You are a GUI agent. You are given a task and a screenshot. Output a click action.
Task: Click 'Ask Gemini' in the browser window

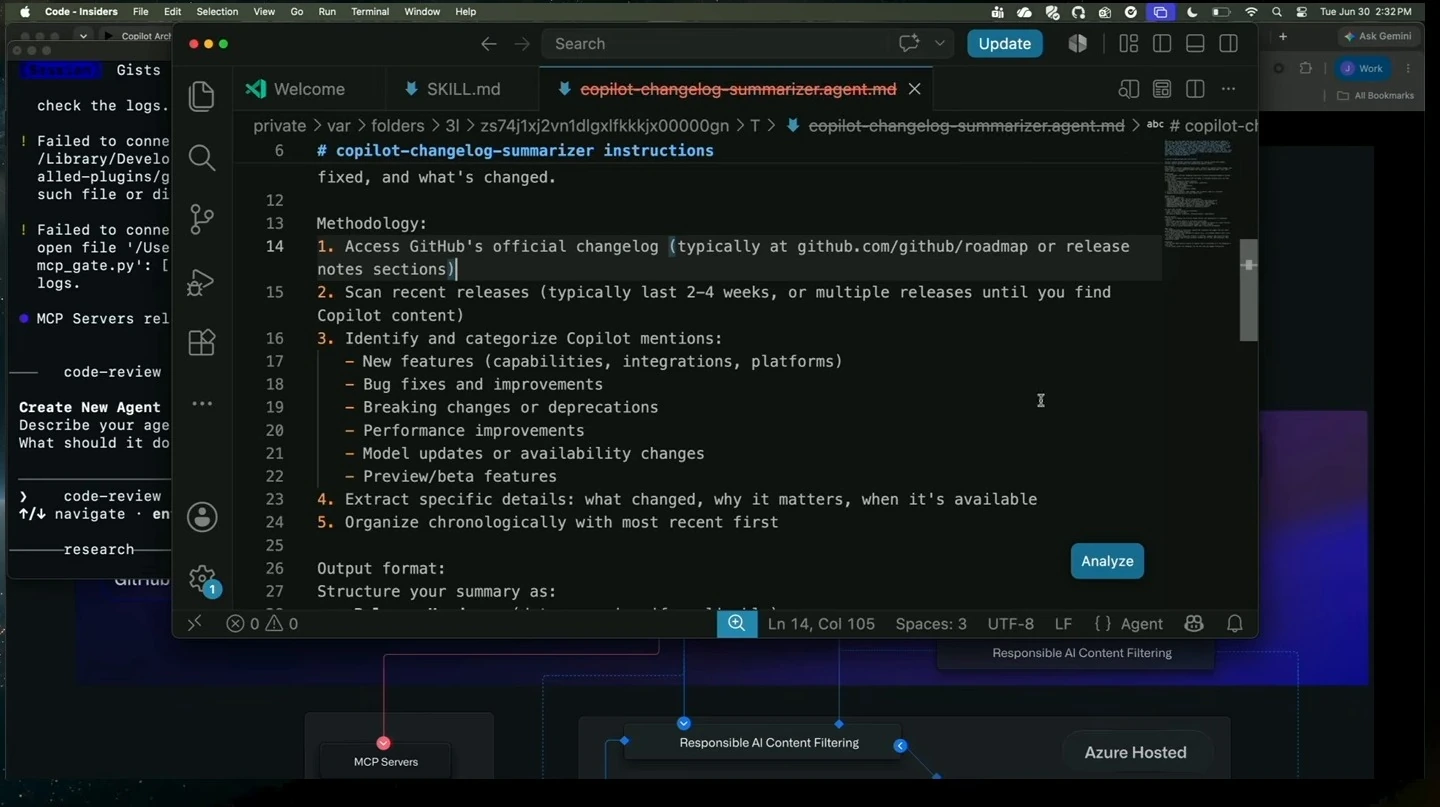(x=1378, y=36)
